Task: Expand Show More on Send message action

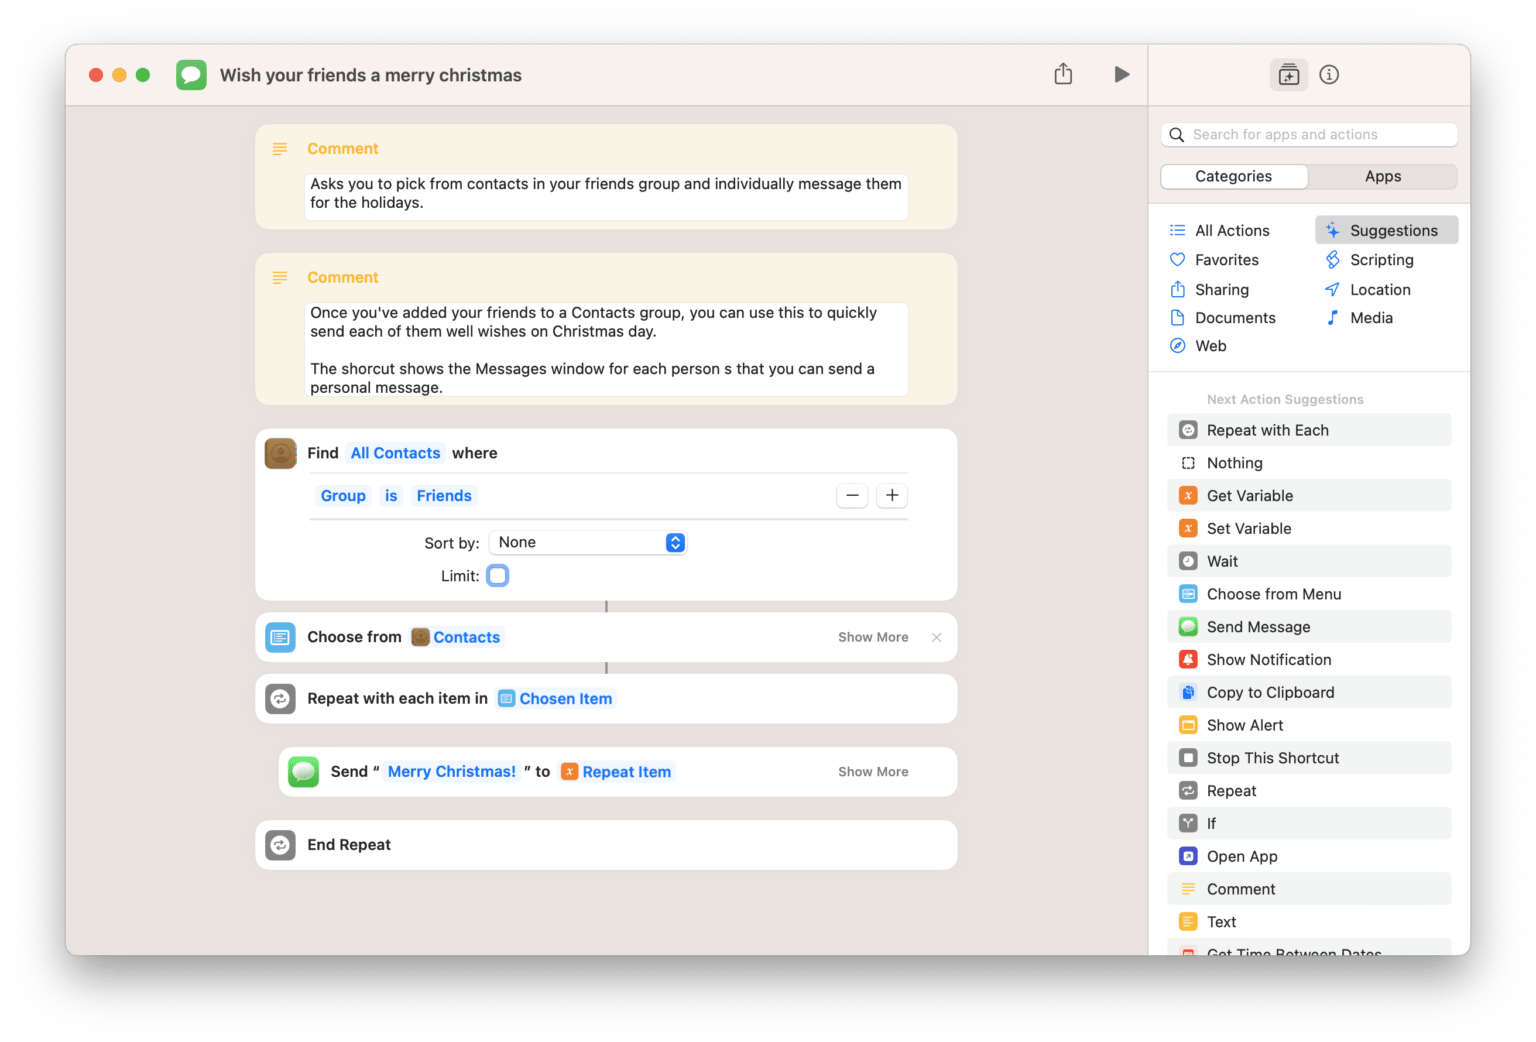Action: click(872, 772)
